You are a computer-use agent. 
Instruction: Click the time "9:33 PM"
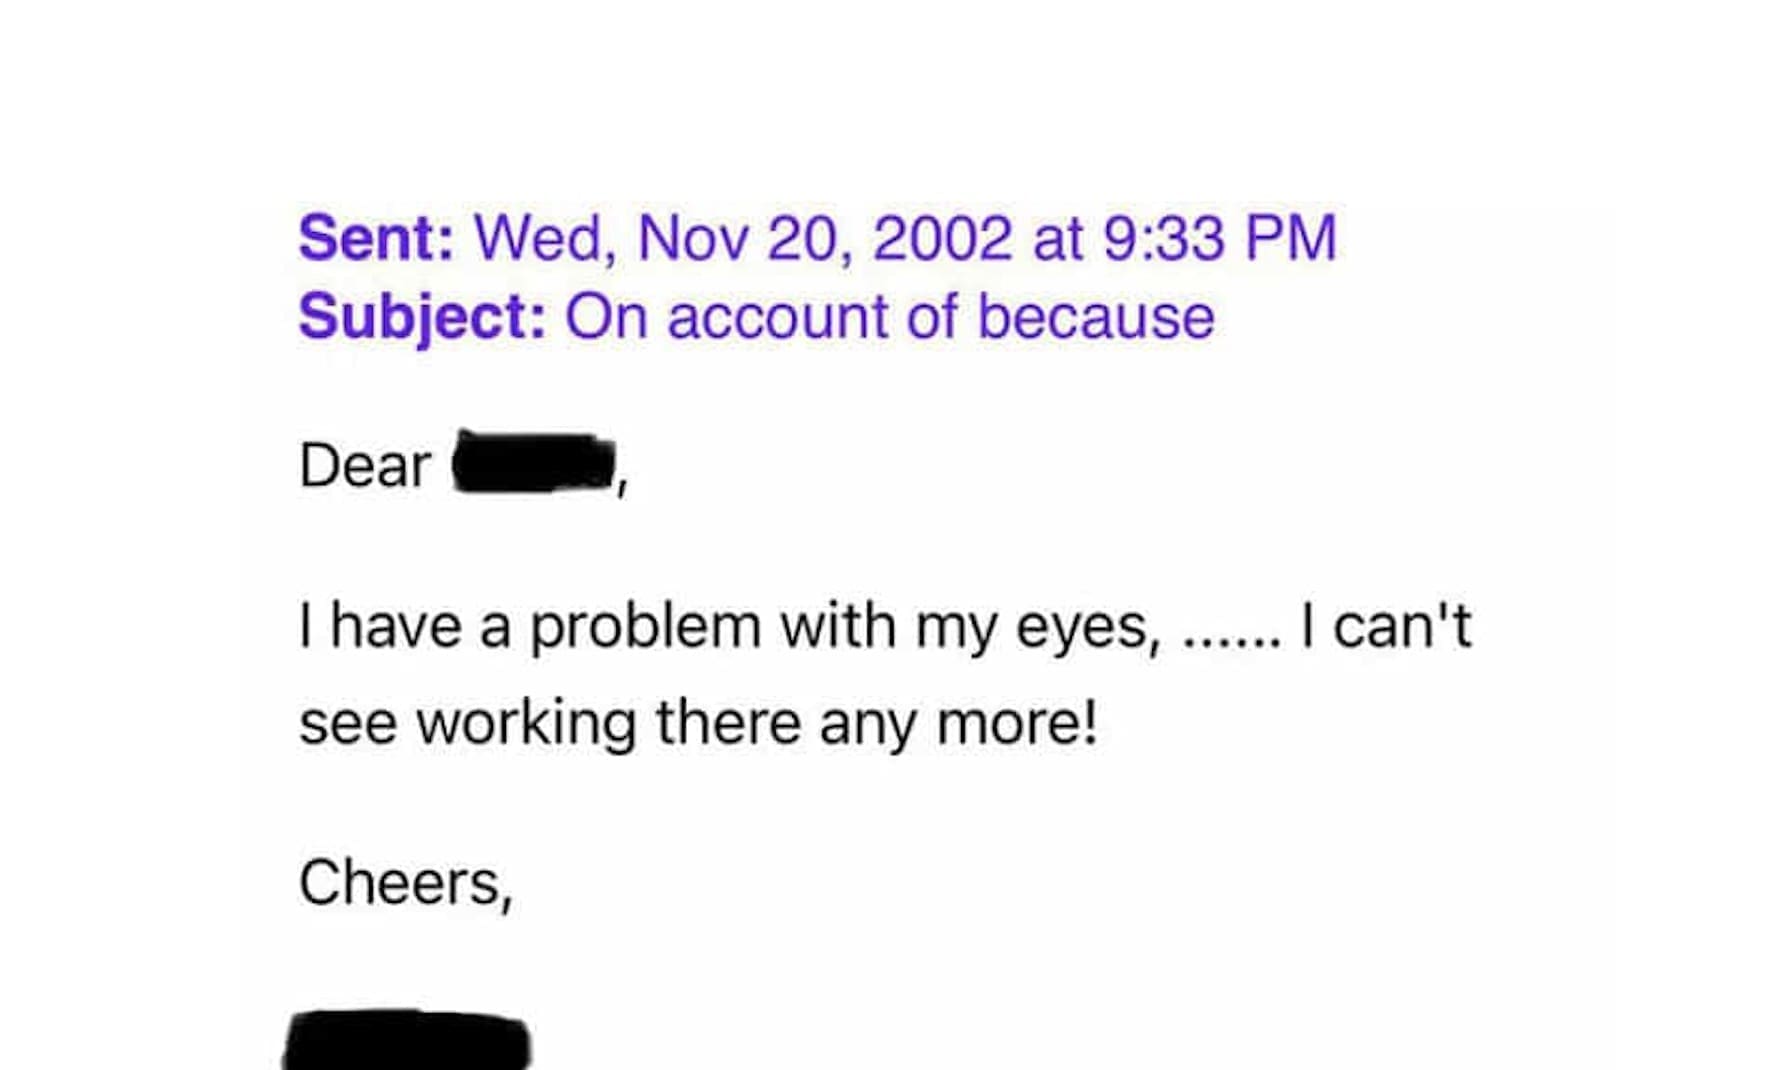point(1220,238)
